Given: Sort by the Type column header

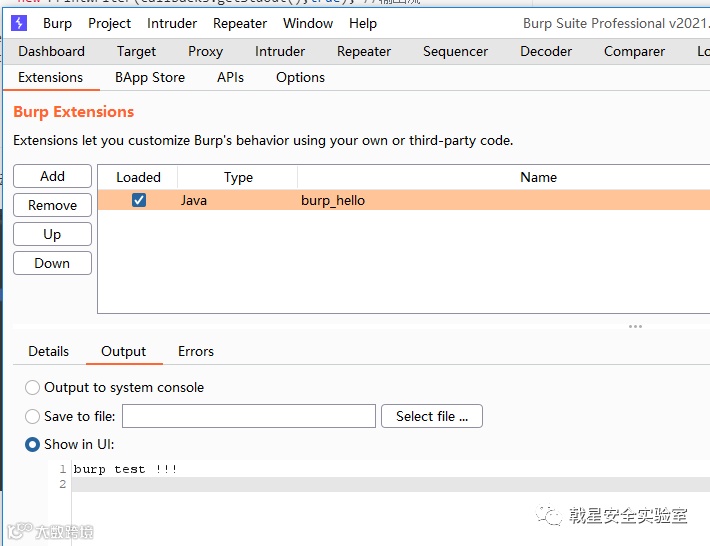Looking at the screenshot, I should 238,177.
